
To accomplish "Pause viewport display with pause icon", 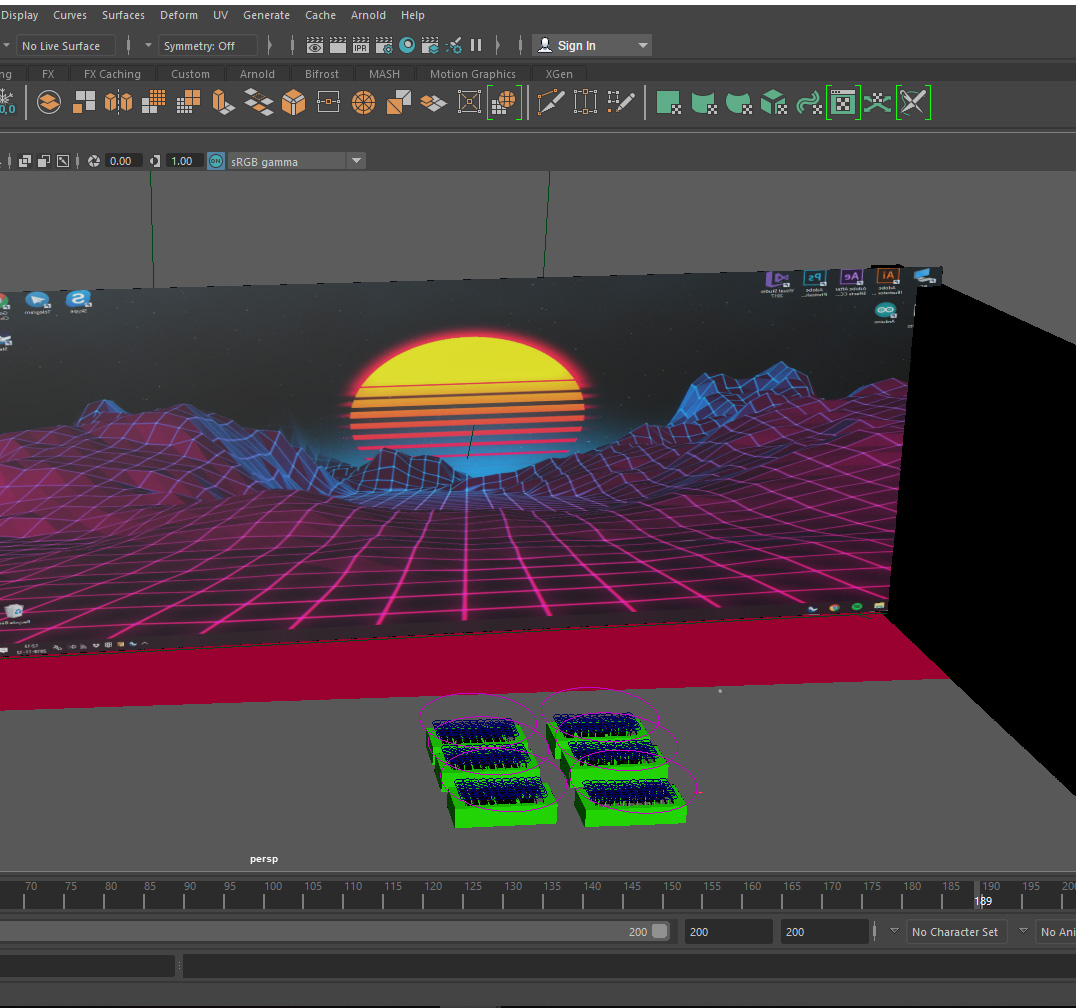I will 476,45.
